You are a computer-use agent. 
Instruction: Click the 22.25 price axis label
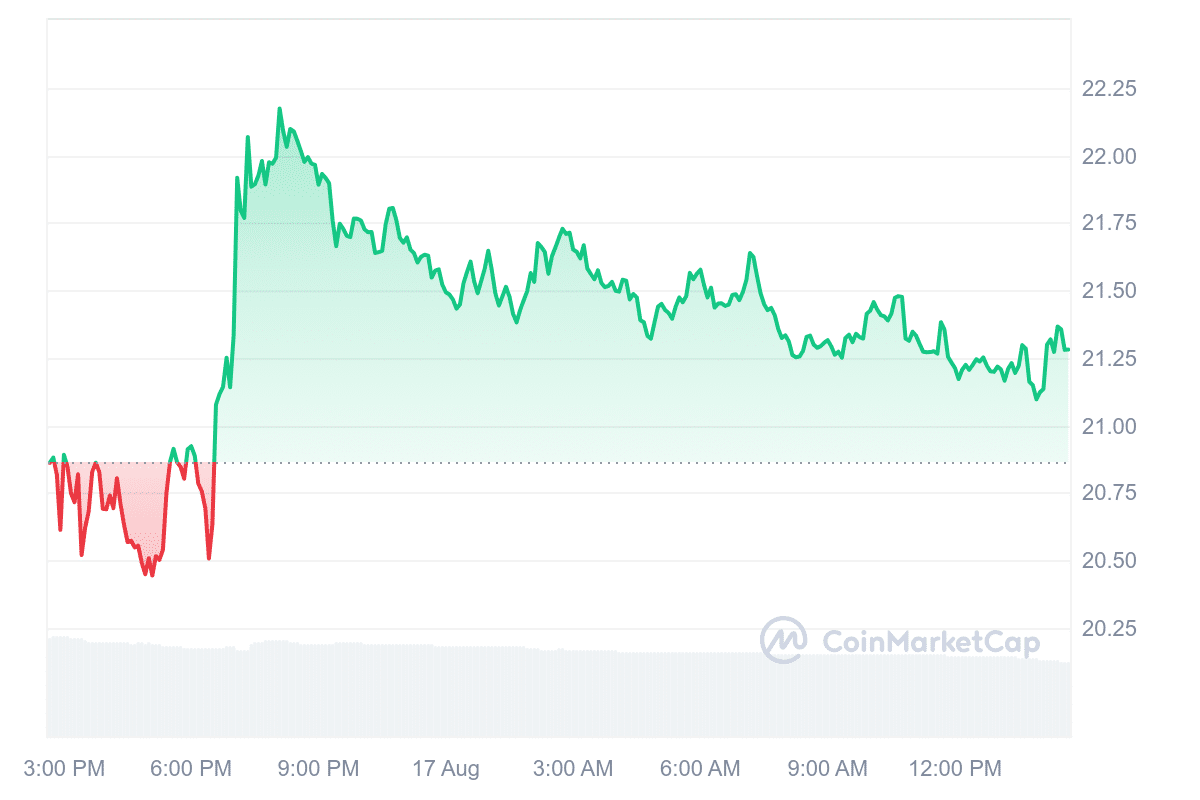click(1109, 89)
